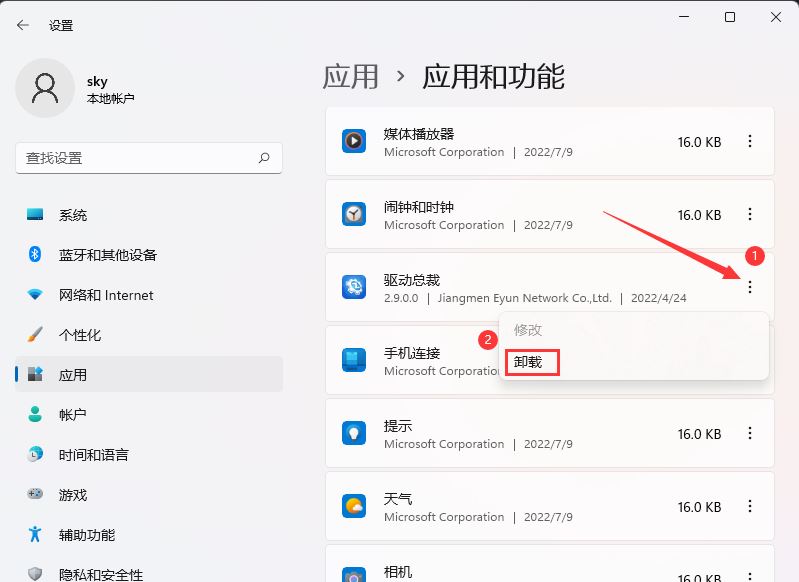Go to 网络和 Internet settings
Screen dimensions: 799x582
point(106,295)
